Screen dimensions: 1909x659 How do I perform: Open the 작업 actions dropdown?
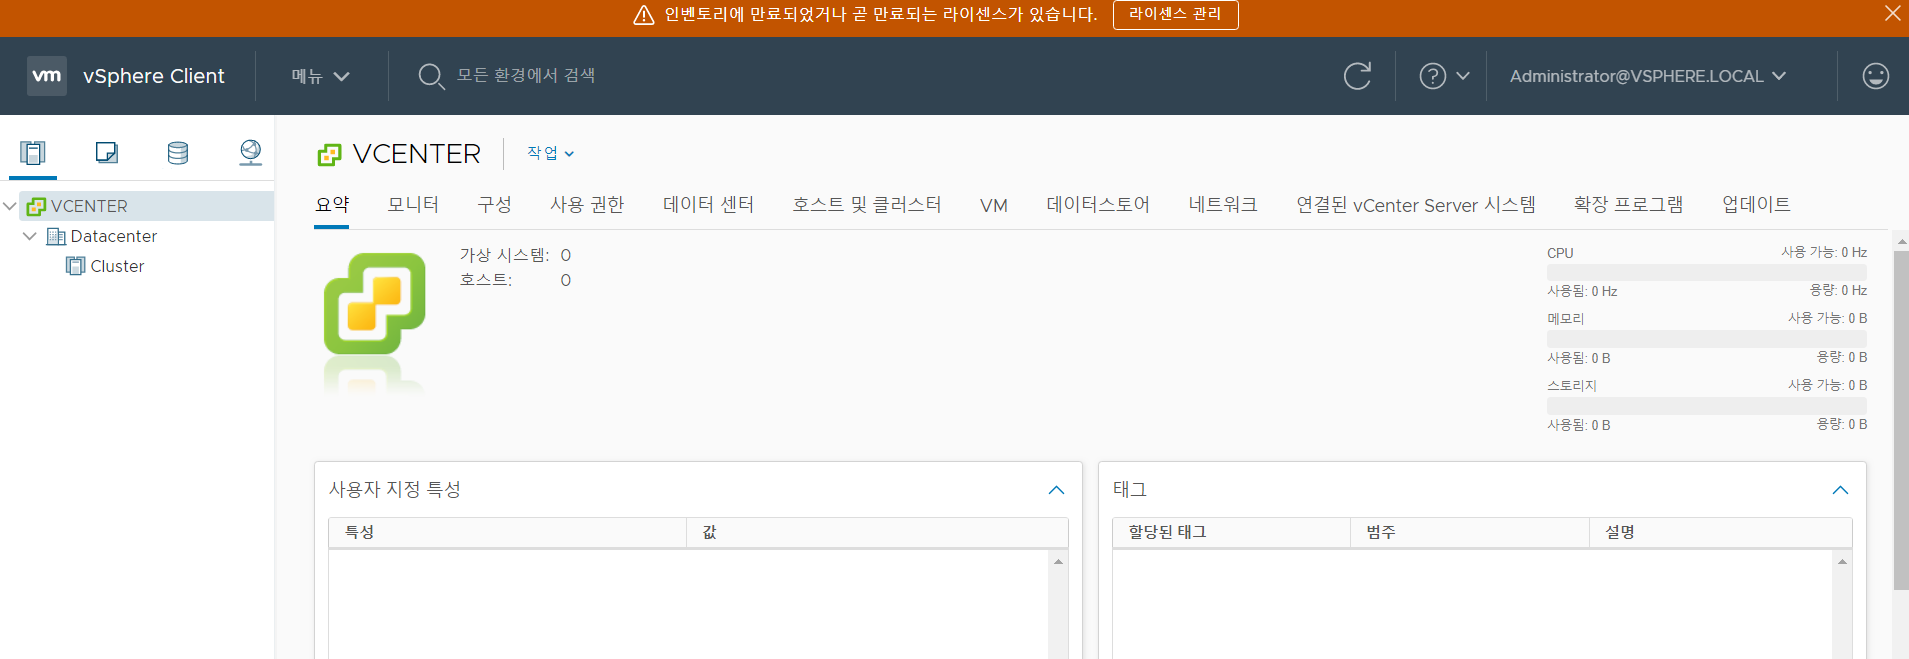(551, 153)
